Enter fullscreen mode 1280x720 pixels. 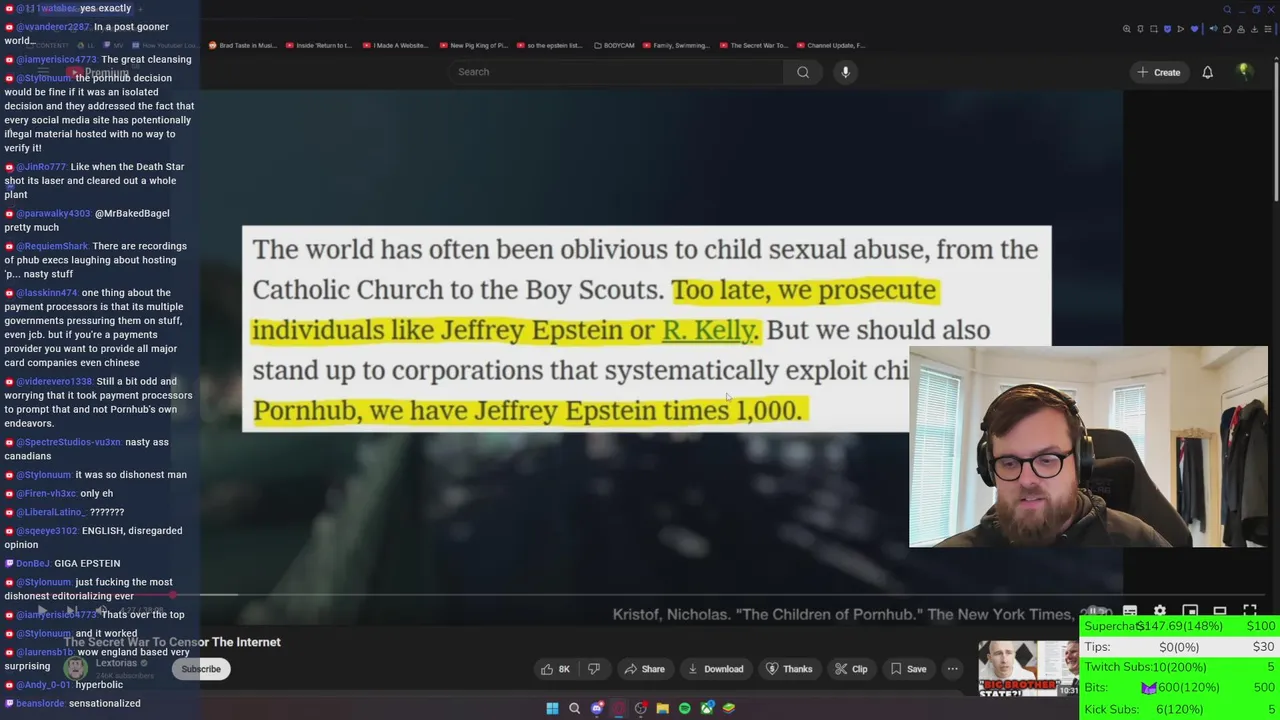coord(1250,611)
